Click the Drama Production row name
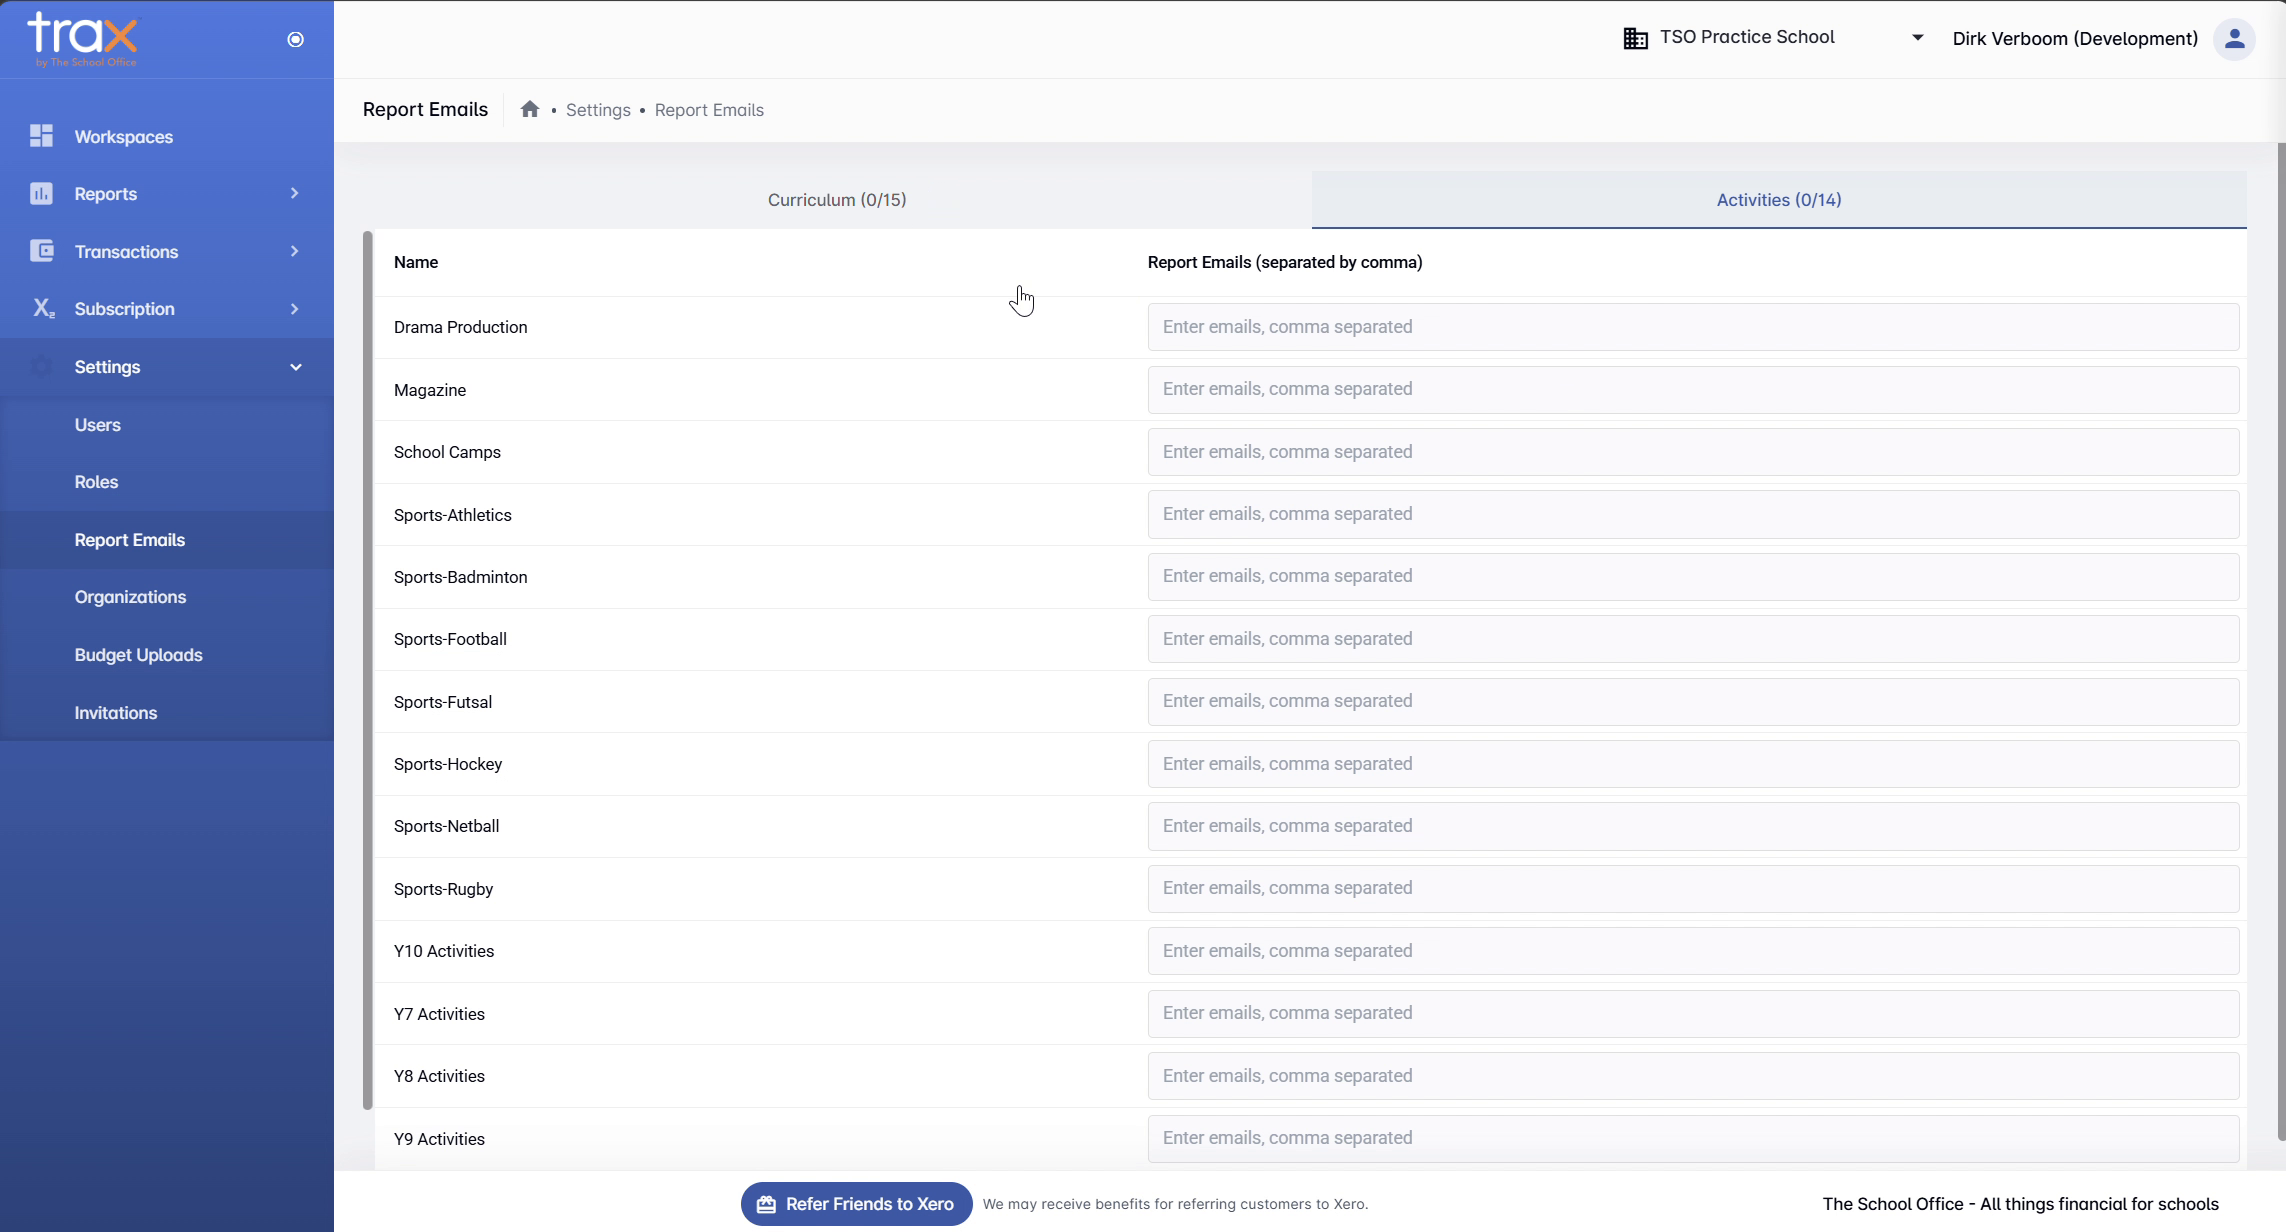Viewport: 2286px width, 1232px height. [460, 327]
